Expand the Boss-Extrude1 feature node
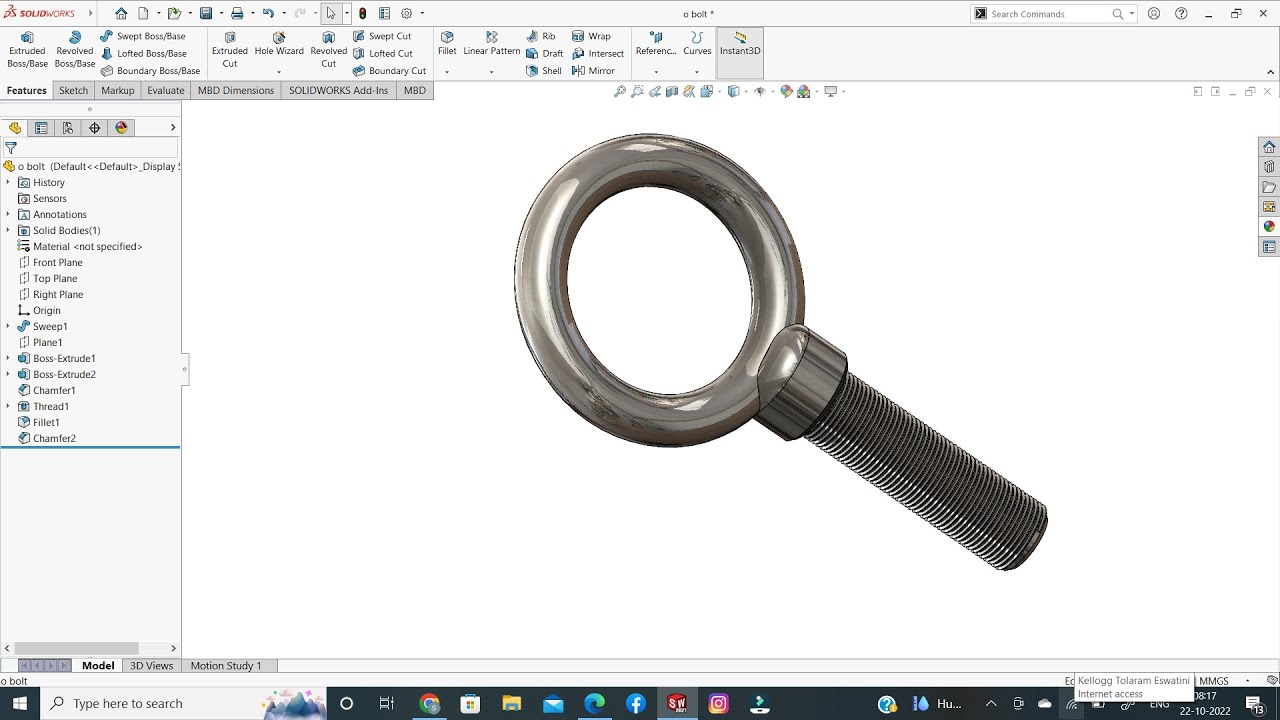The image size is (1280, 720). pos(8,358)
